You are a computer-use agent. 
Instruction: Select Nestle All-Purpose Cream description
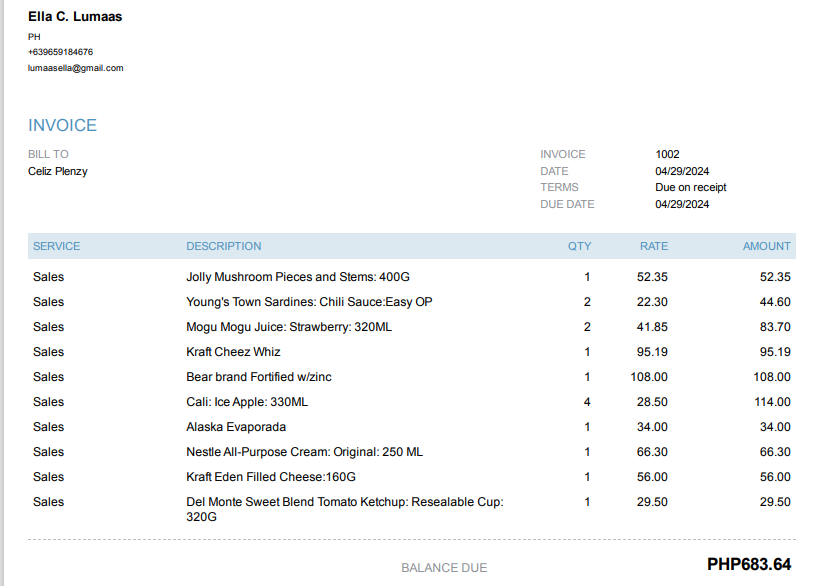(305, 452)
